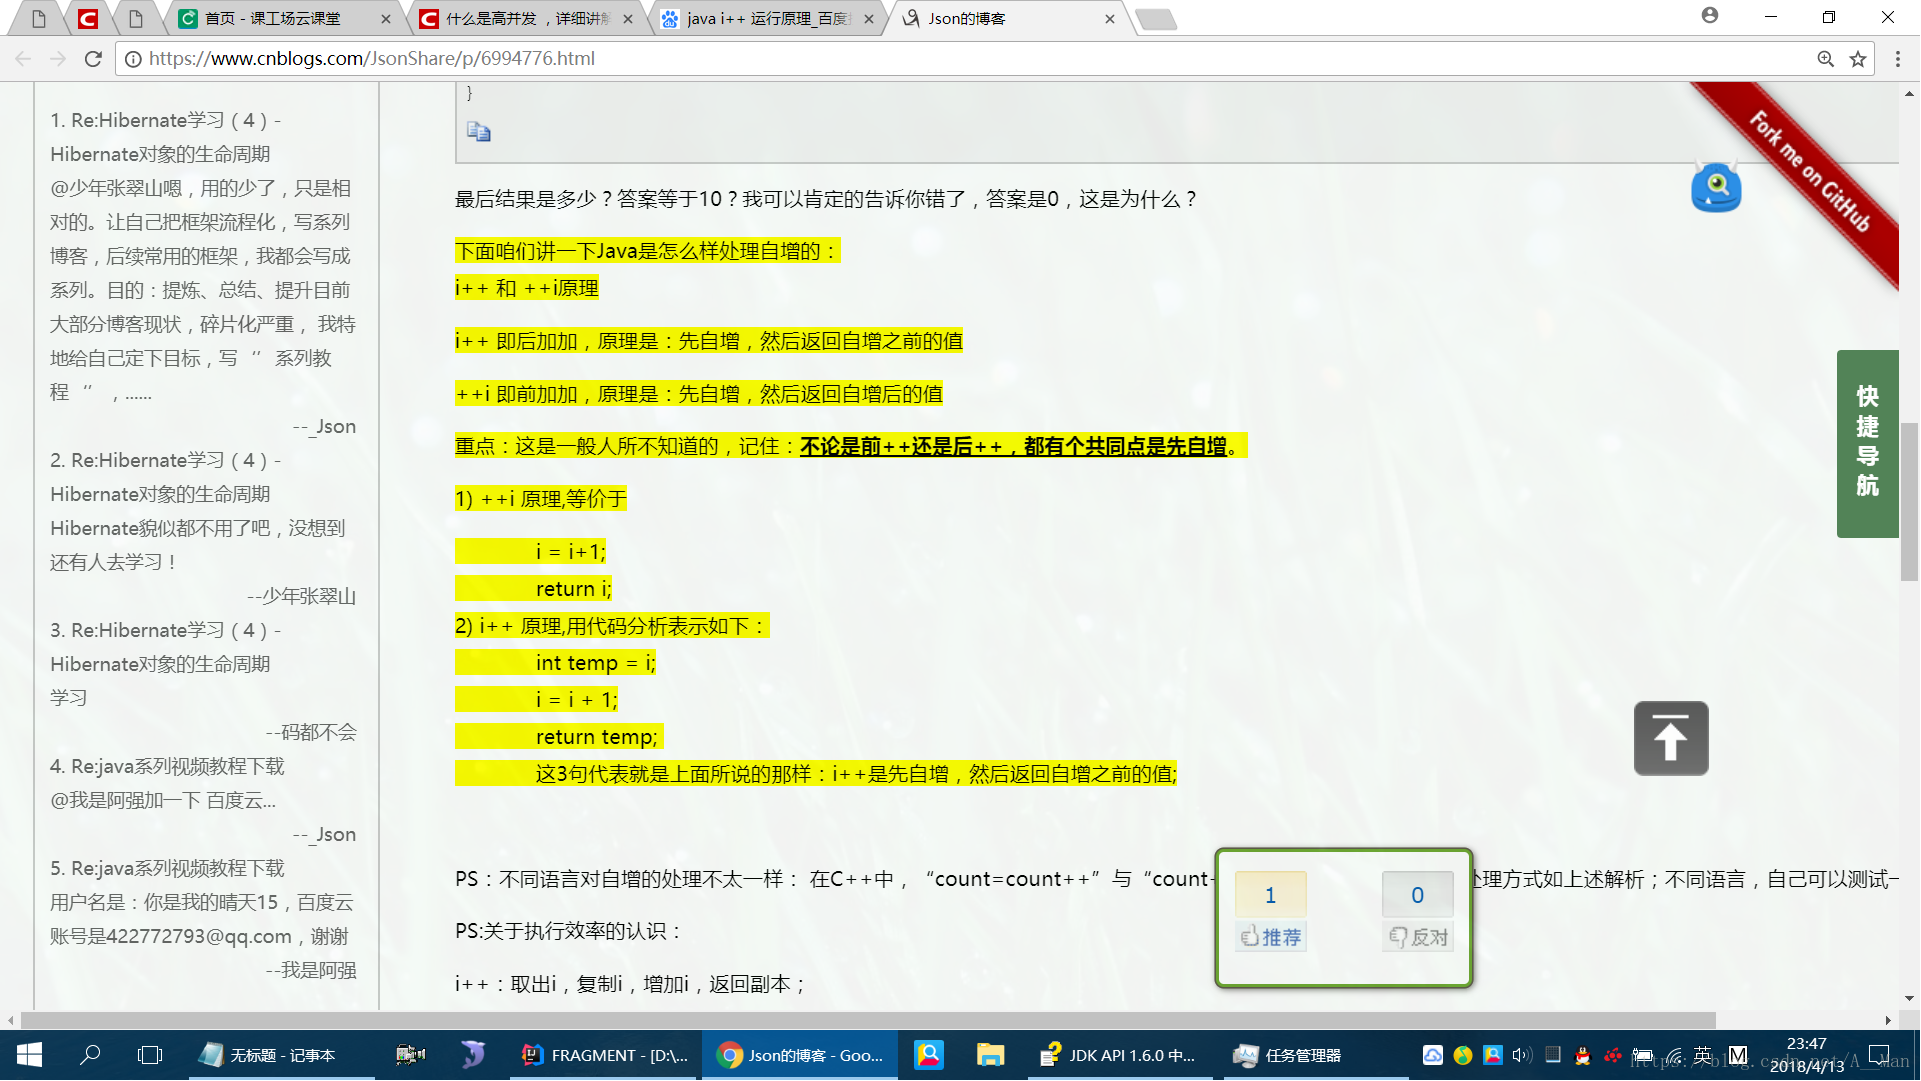Click the copy code icon
This screenshot has width=1921, height=1081.
(478, 132)
